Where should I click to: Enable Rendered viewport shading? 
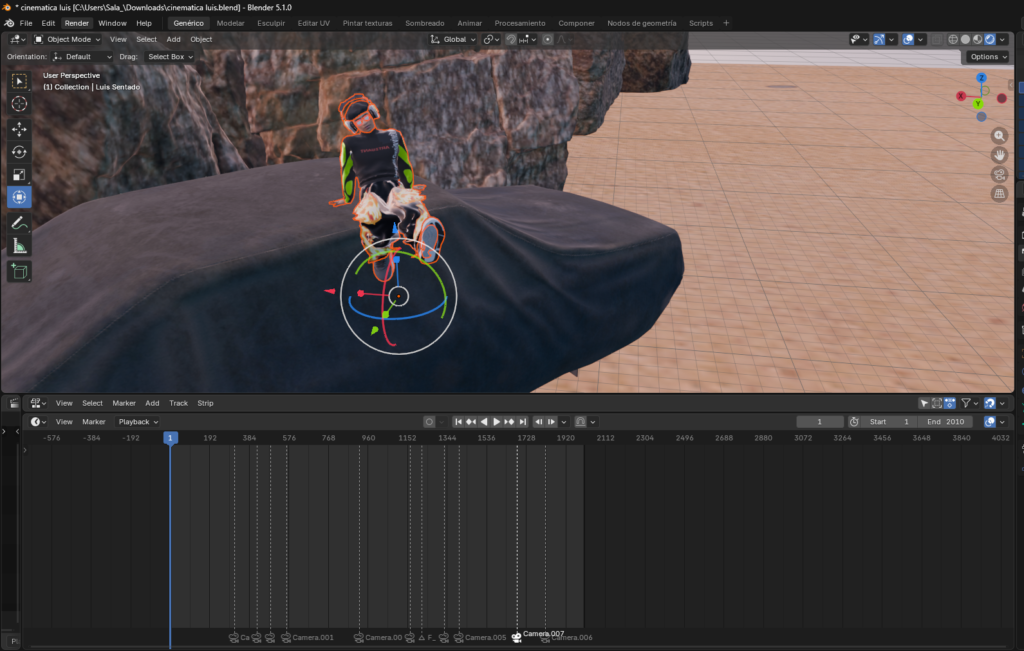[989, 39]
